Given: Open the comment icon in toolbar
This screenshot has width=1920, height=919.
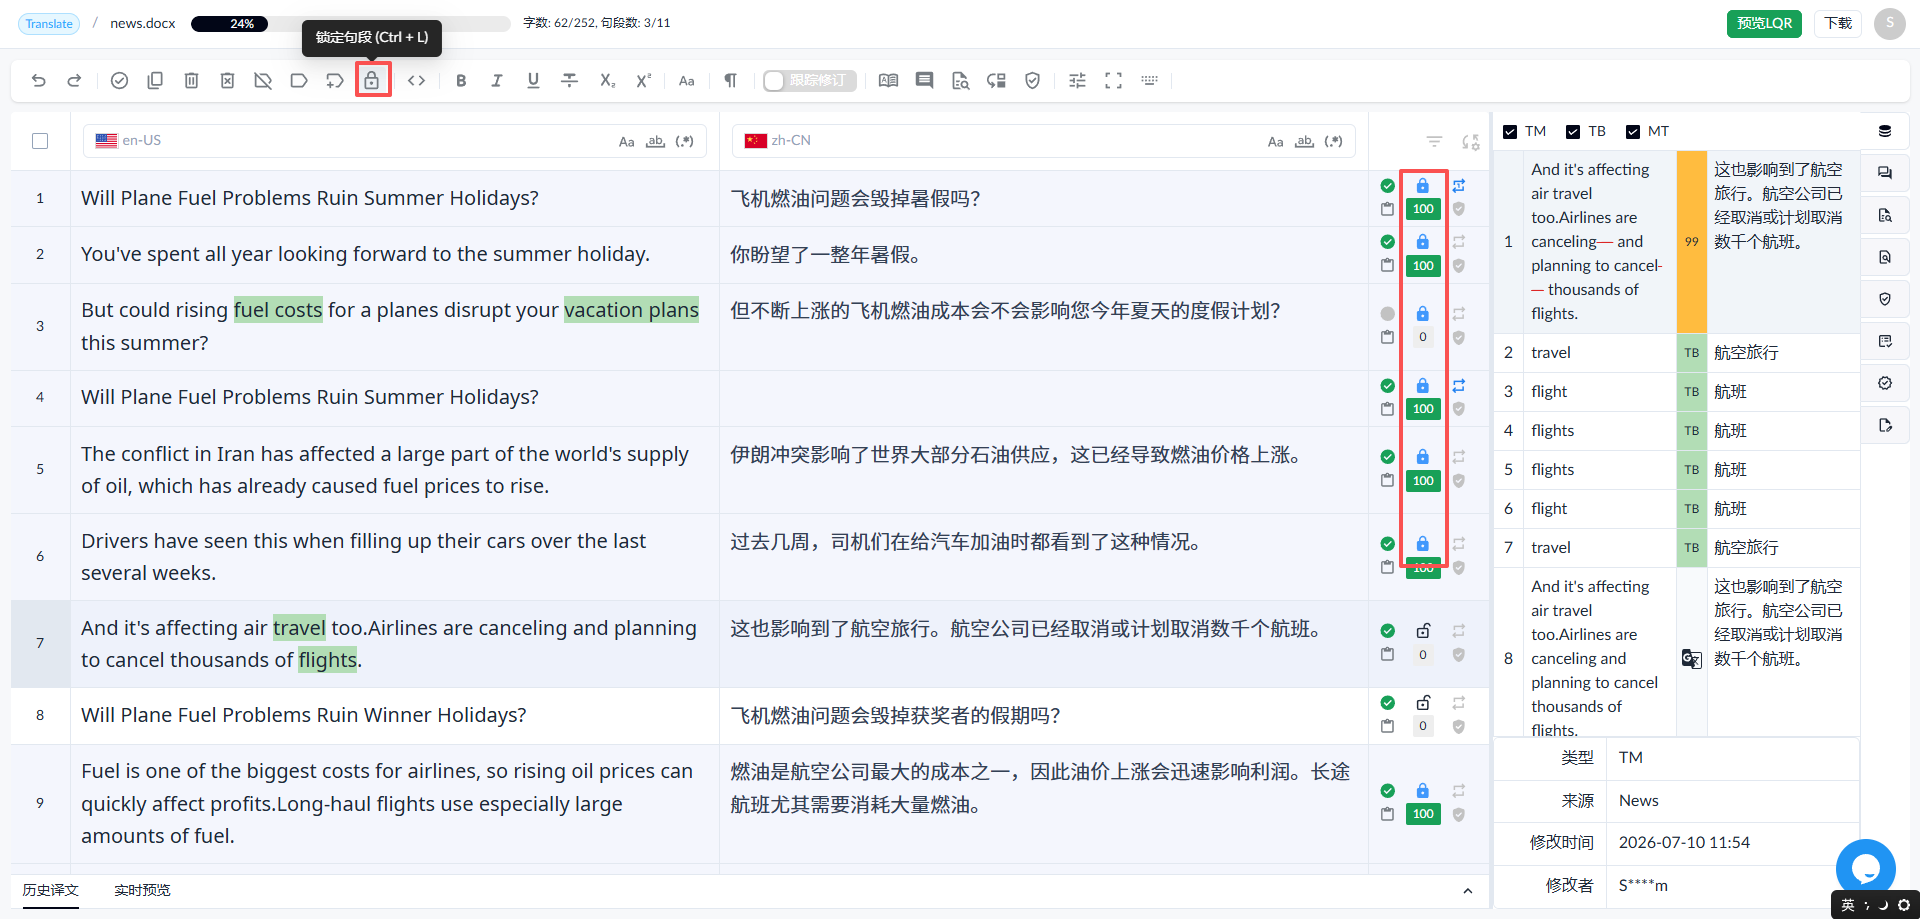Looking at the screenshot, I should coord(924,81).
